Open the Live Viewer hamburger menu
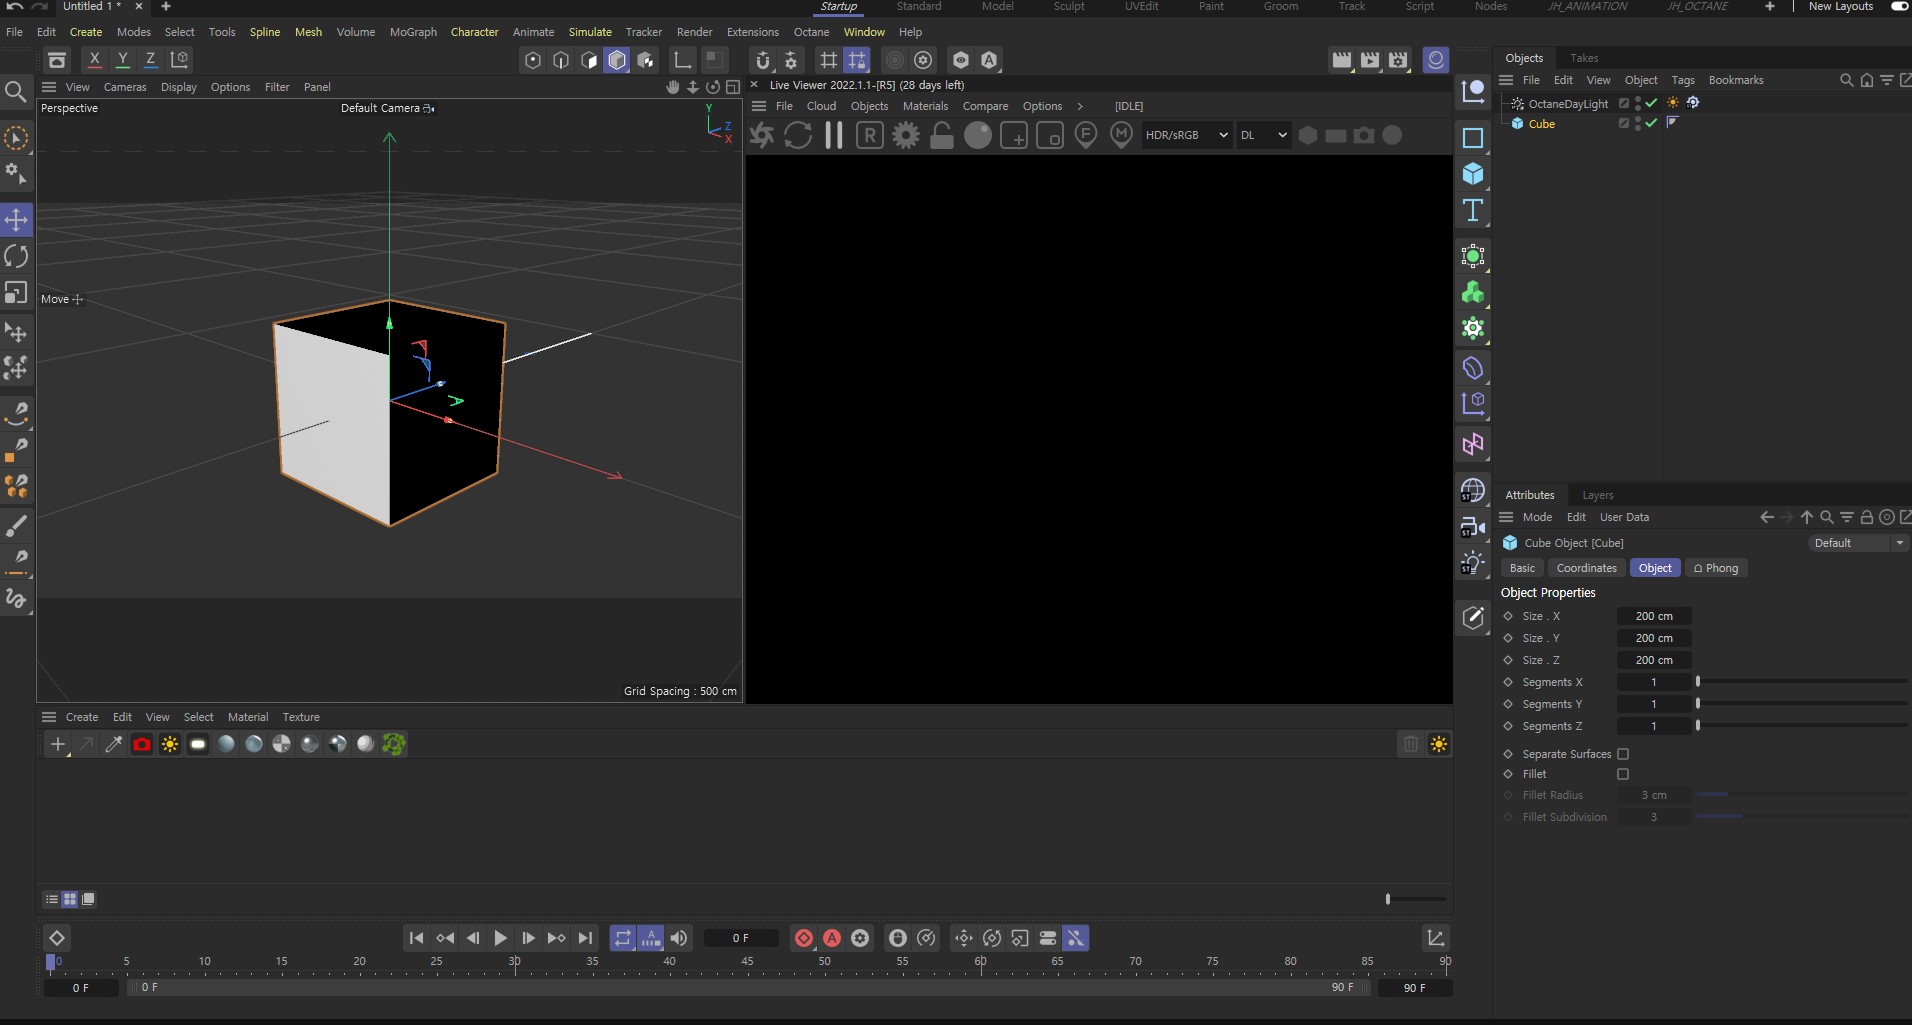The height and width of the screenshot is (1025, 1912). click(x=759, y=106)
